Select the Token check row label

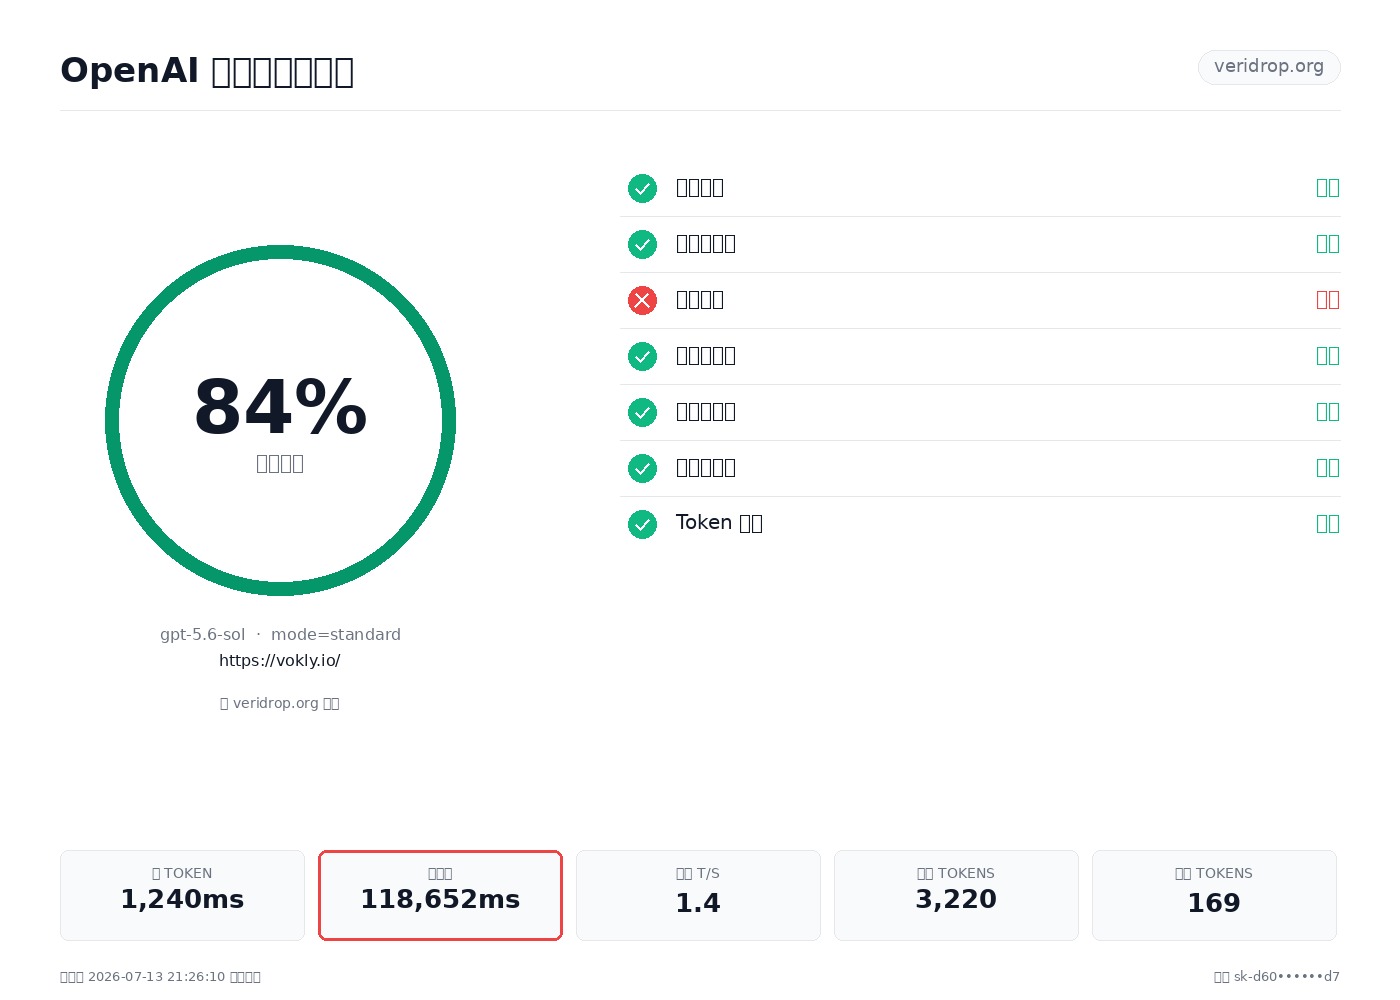[x=719, y=523]
